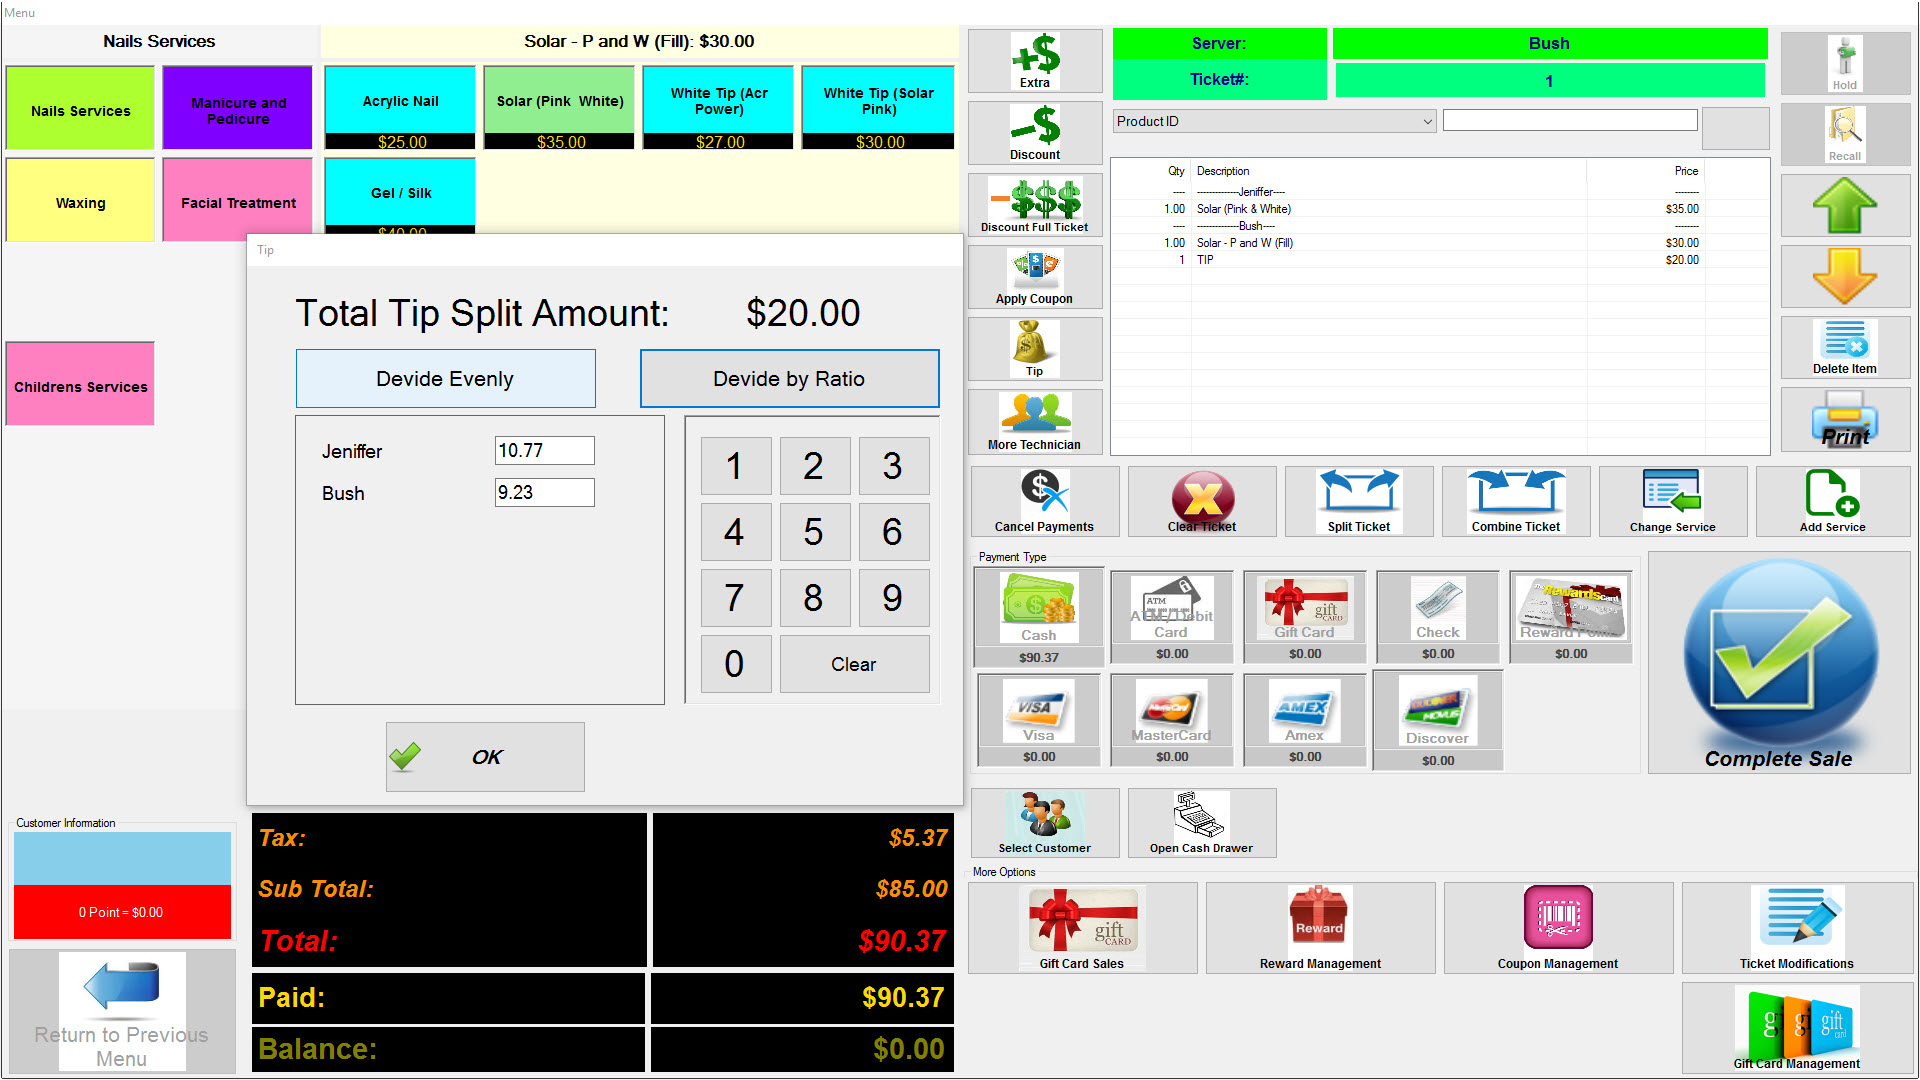Click the Extra charge icon
Screen dimensions: 1920x1080
point(1035,60)
